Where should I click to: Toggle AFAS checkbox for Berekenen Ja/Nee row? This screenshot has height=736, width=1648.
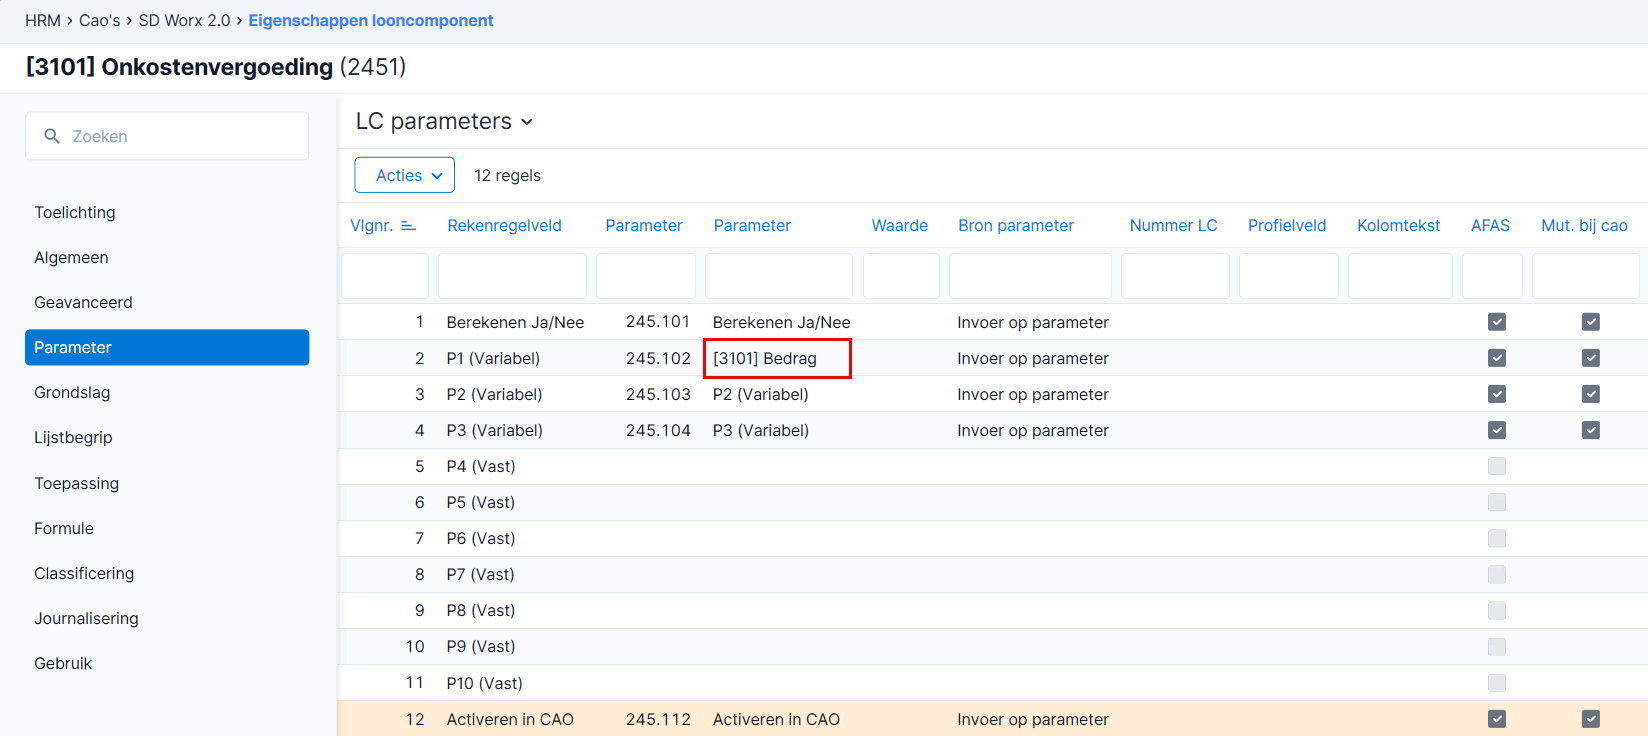[x=1496, y=322]
